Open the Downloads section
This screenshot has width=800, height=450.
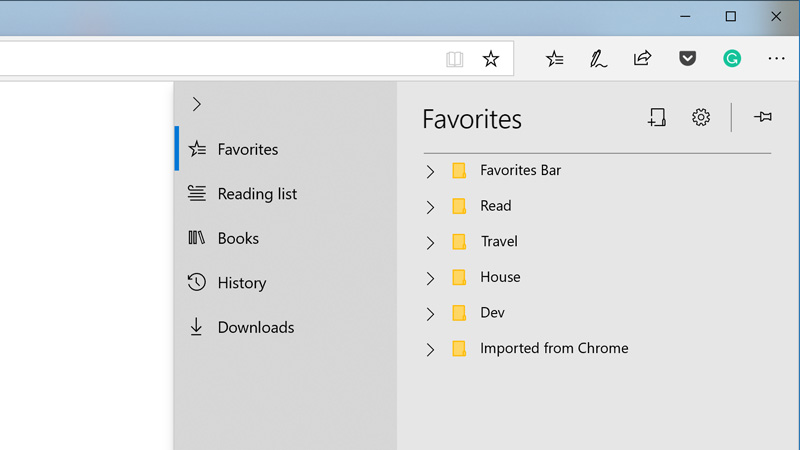(255, 327)
